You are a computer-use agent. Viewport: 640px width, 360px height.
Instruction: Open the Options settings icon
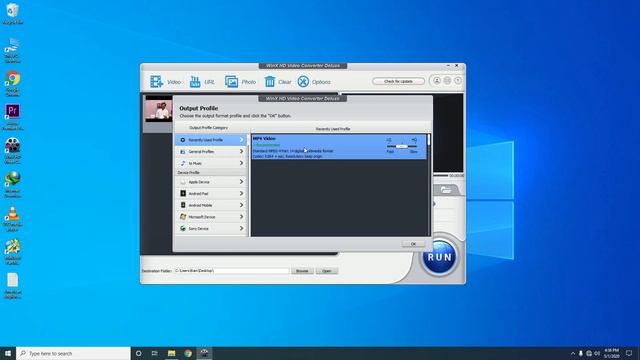click(x=303, y=82)
